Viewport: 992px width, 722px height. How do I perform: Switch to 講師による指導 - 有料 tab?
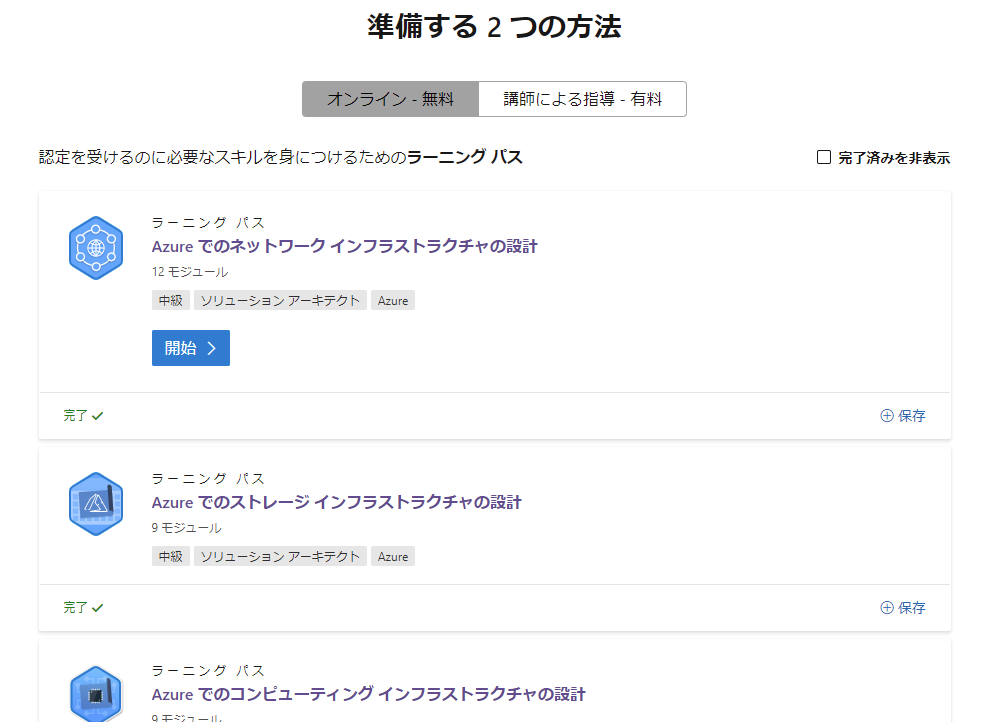pyautogui.click(x=583, y=99)
